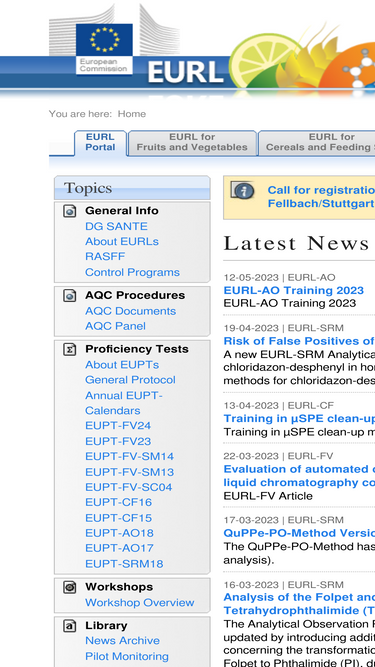Open the EUPT-FV23 link

pos(118,442)
